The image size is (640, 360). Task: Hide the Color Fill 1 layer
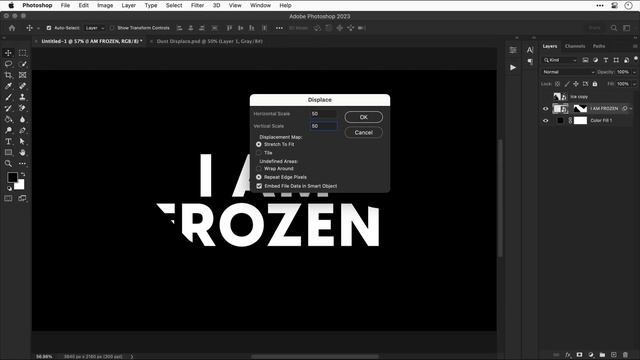[545, 121]
